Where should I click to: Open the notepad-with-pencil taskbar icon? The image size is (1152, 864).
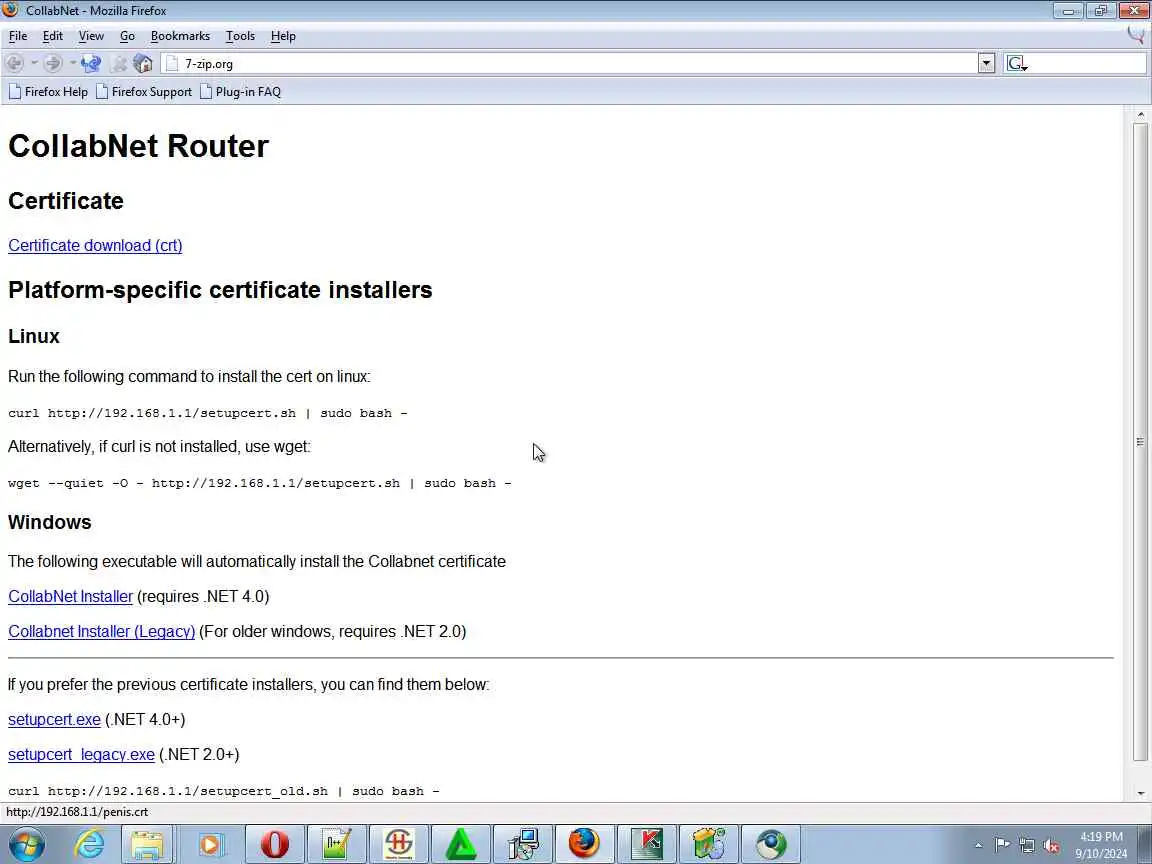(336, 844)
